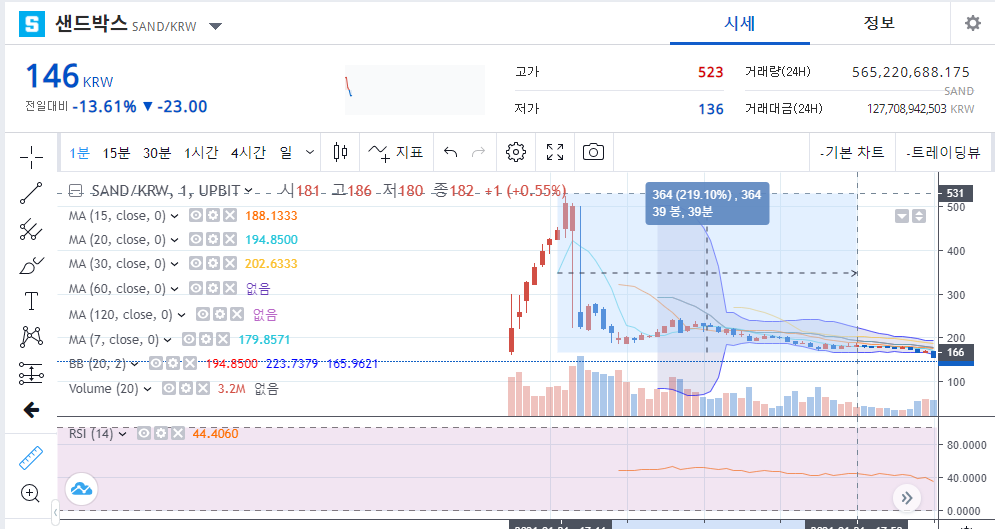Select the pitchfork drawing tool

[31, 230]
